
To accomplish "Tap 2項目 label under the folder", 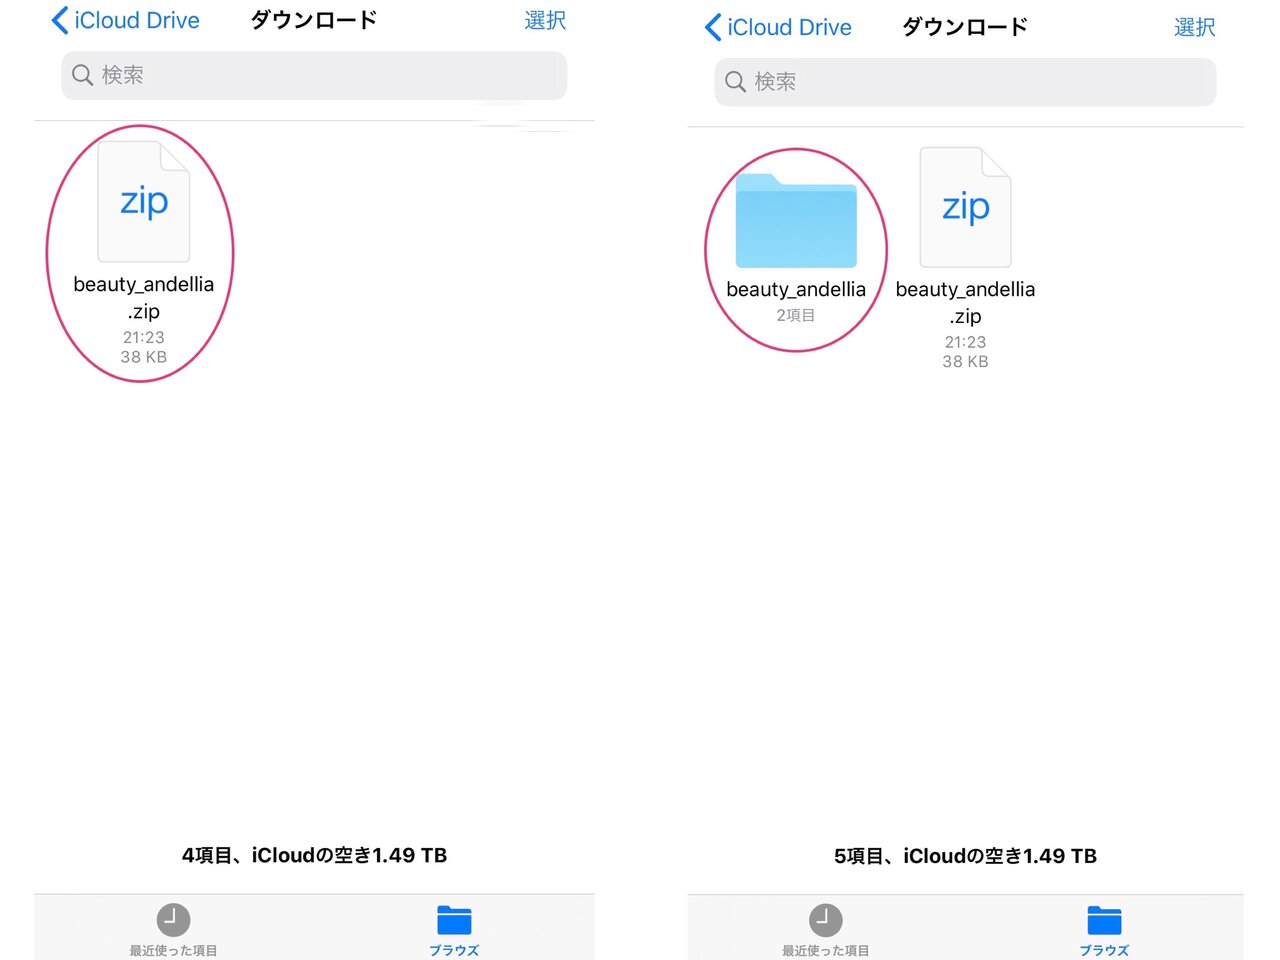I will [x=796, y=315].
